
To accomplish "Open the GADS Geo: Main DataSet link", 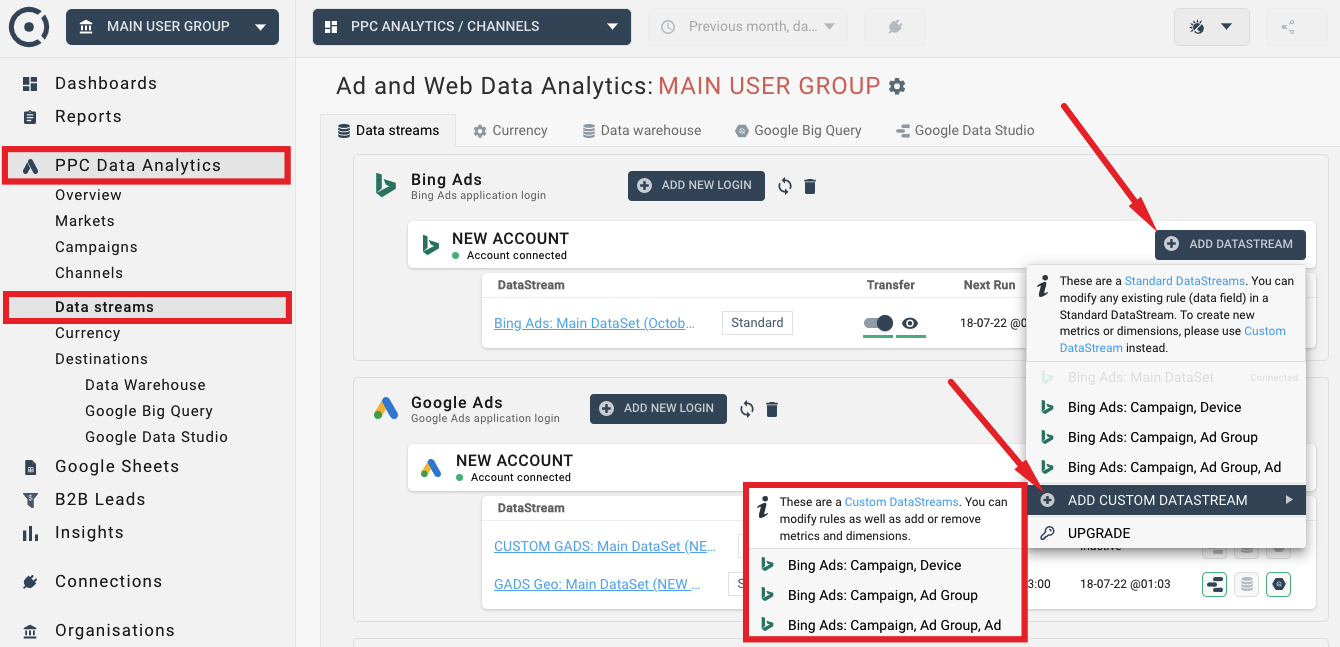I will pos(597,584).
